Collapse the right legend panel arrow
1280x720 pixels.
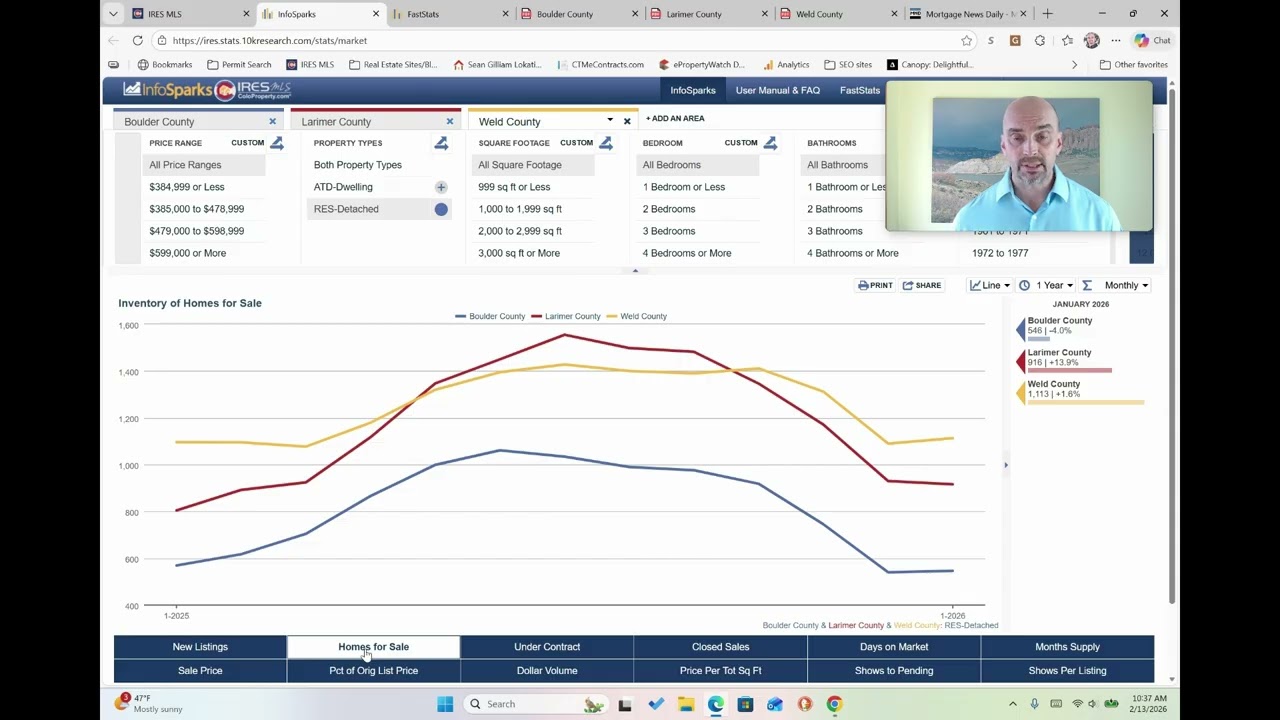coord(1006,465)
